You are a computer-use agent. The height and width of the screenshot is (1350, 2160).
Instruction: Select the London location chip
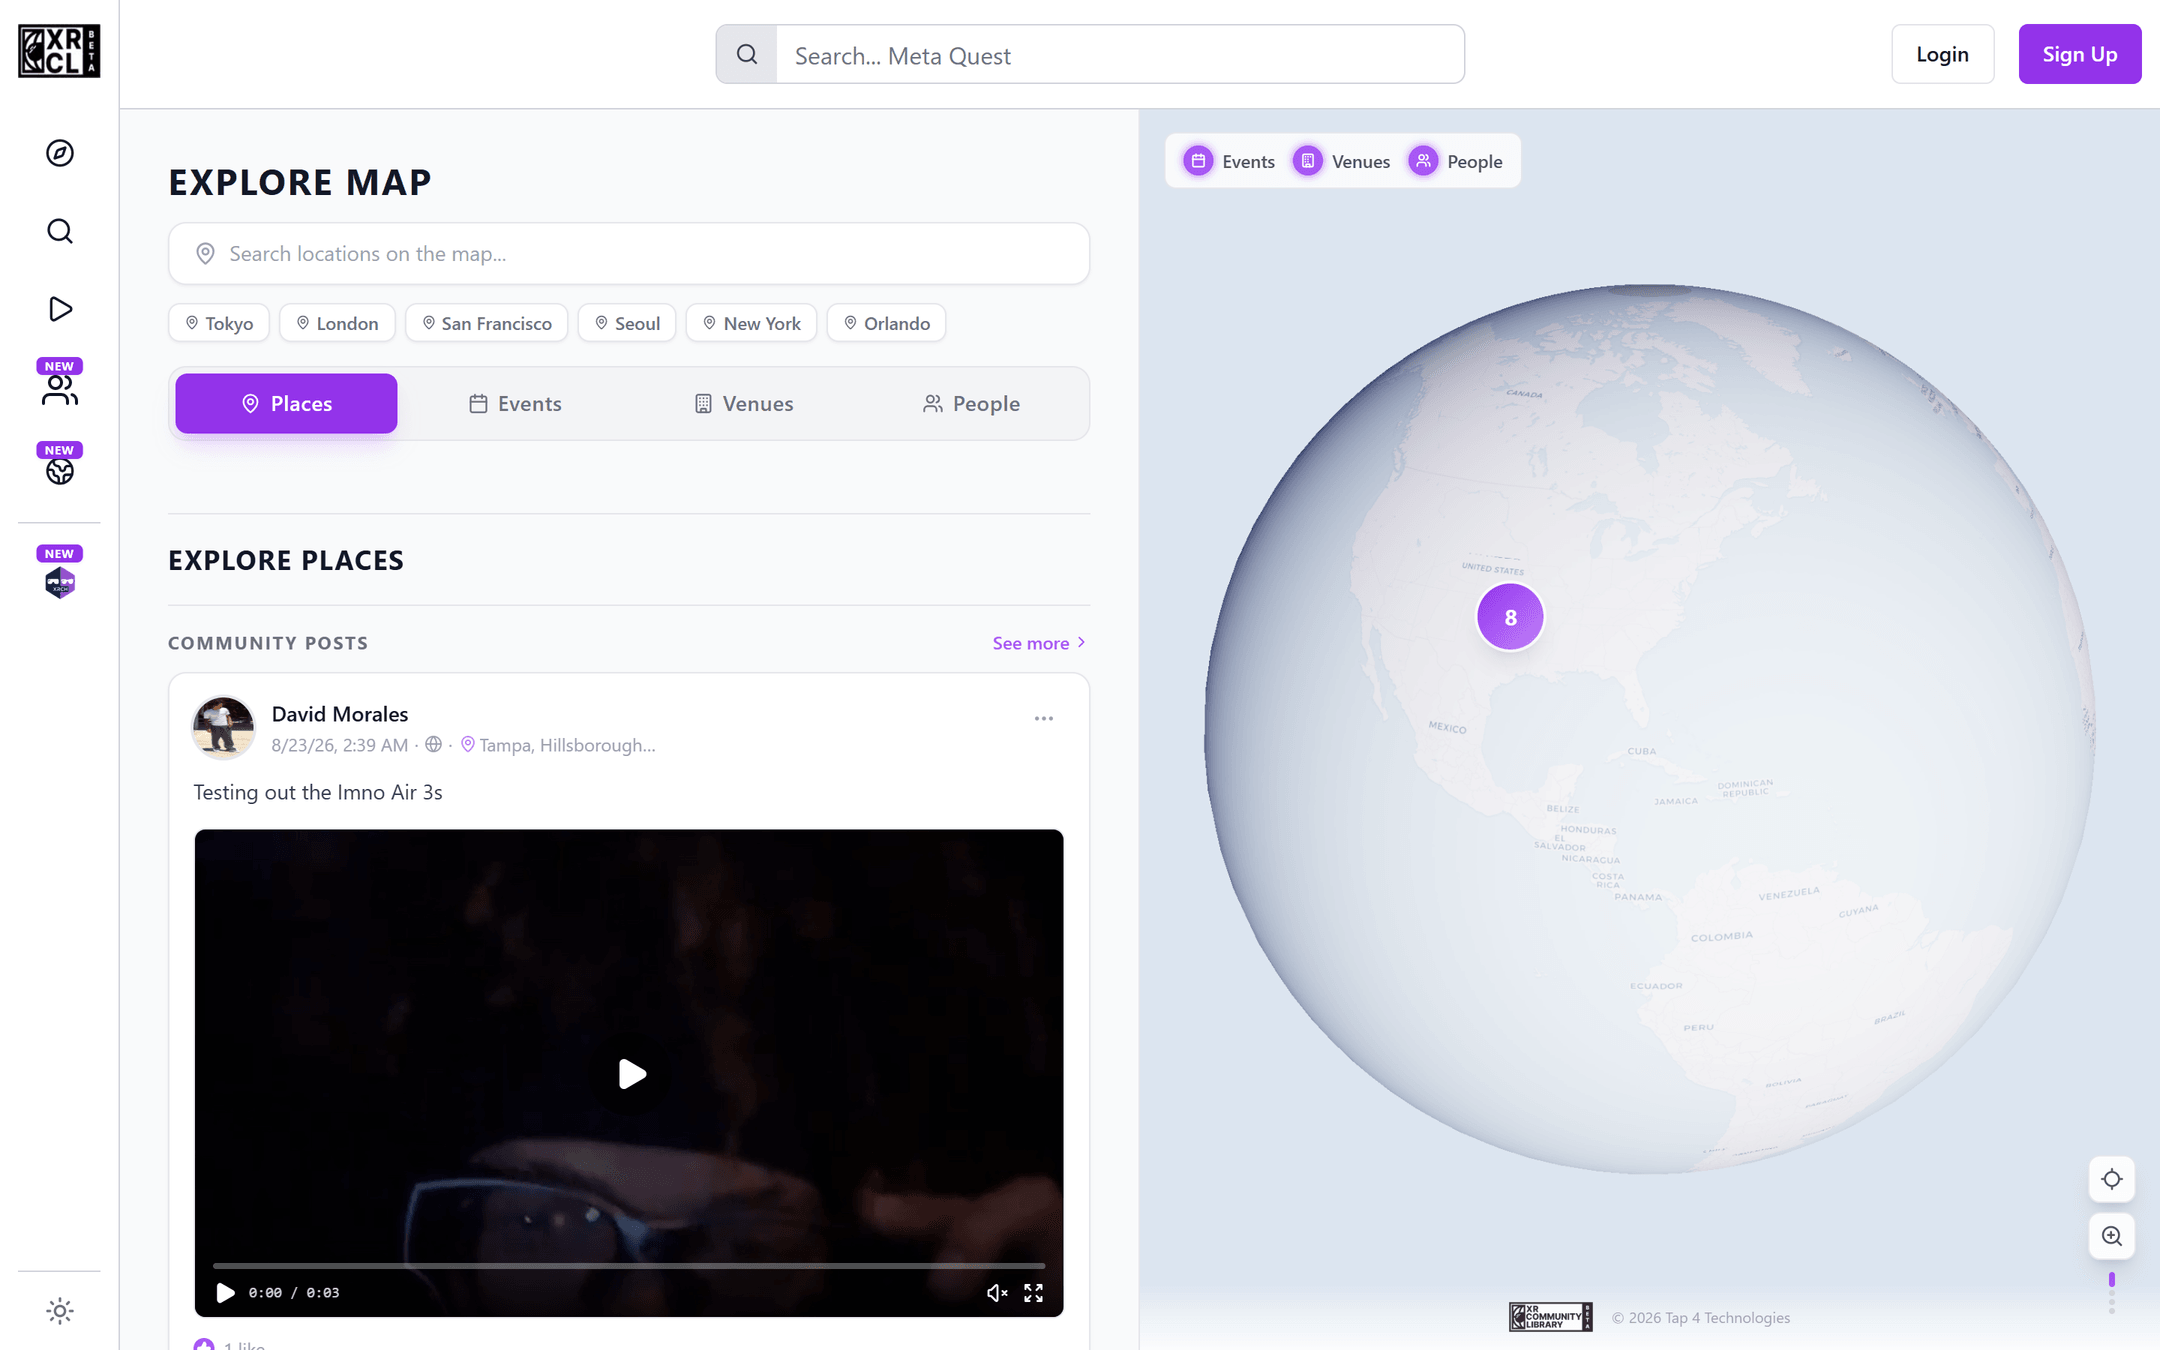[337, 323]
